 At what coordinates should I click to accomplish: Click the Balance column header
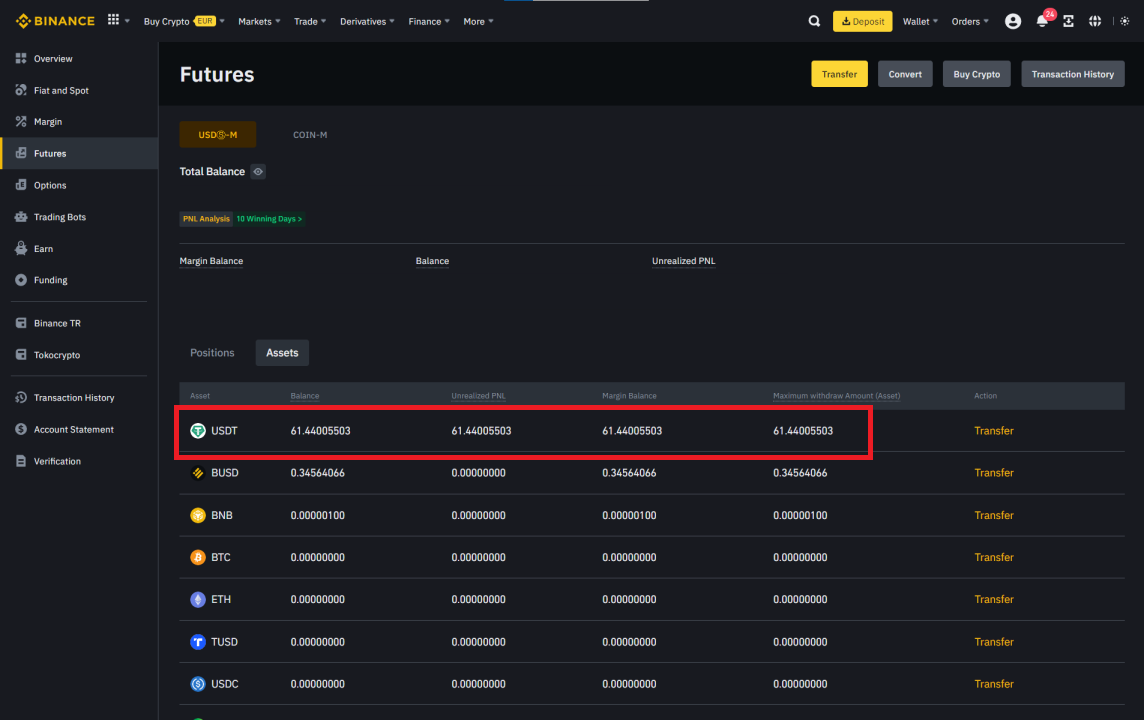[305, 396]
